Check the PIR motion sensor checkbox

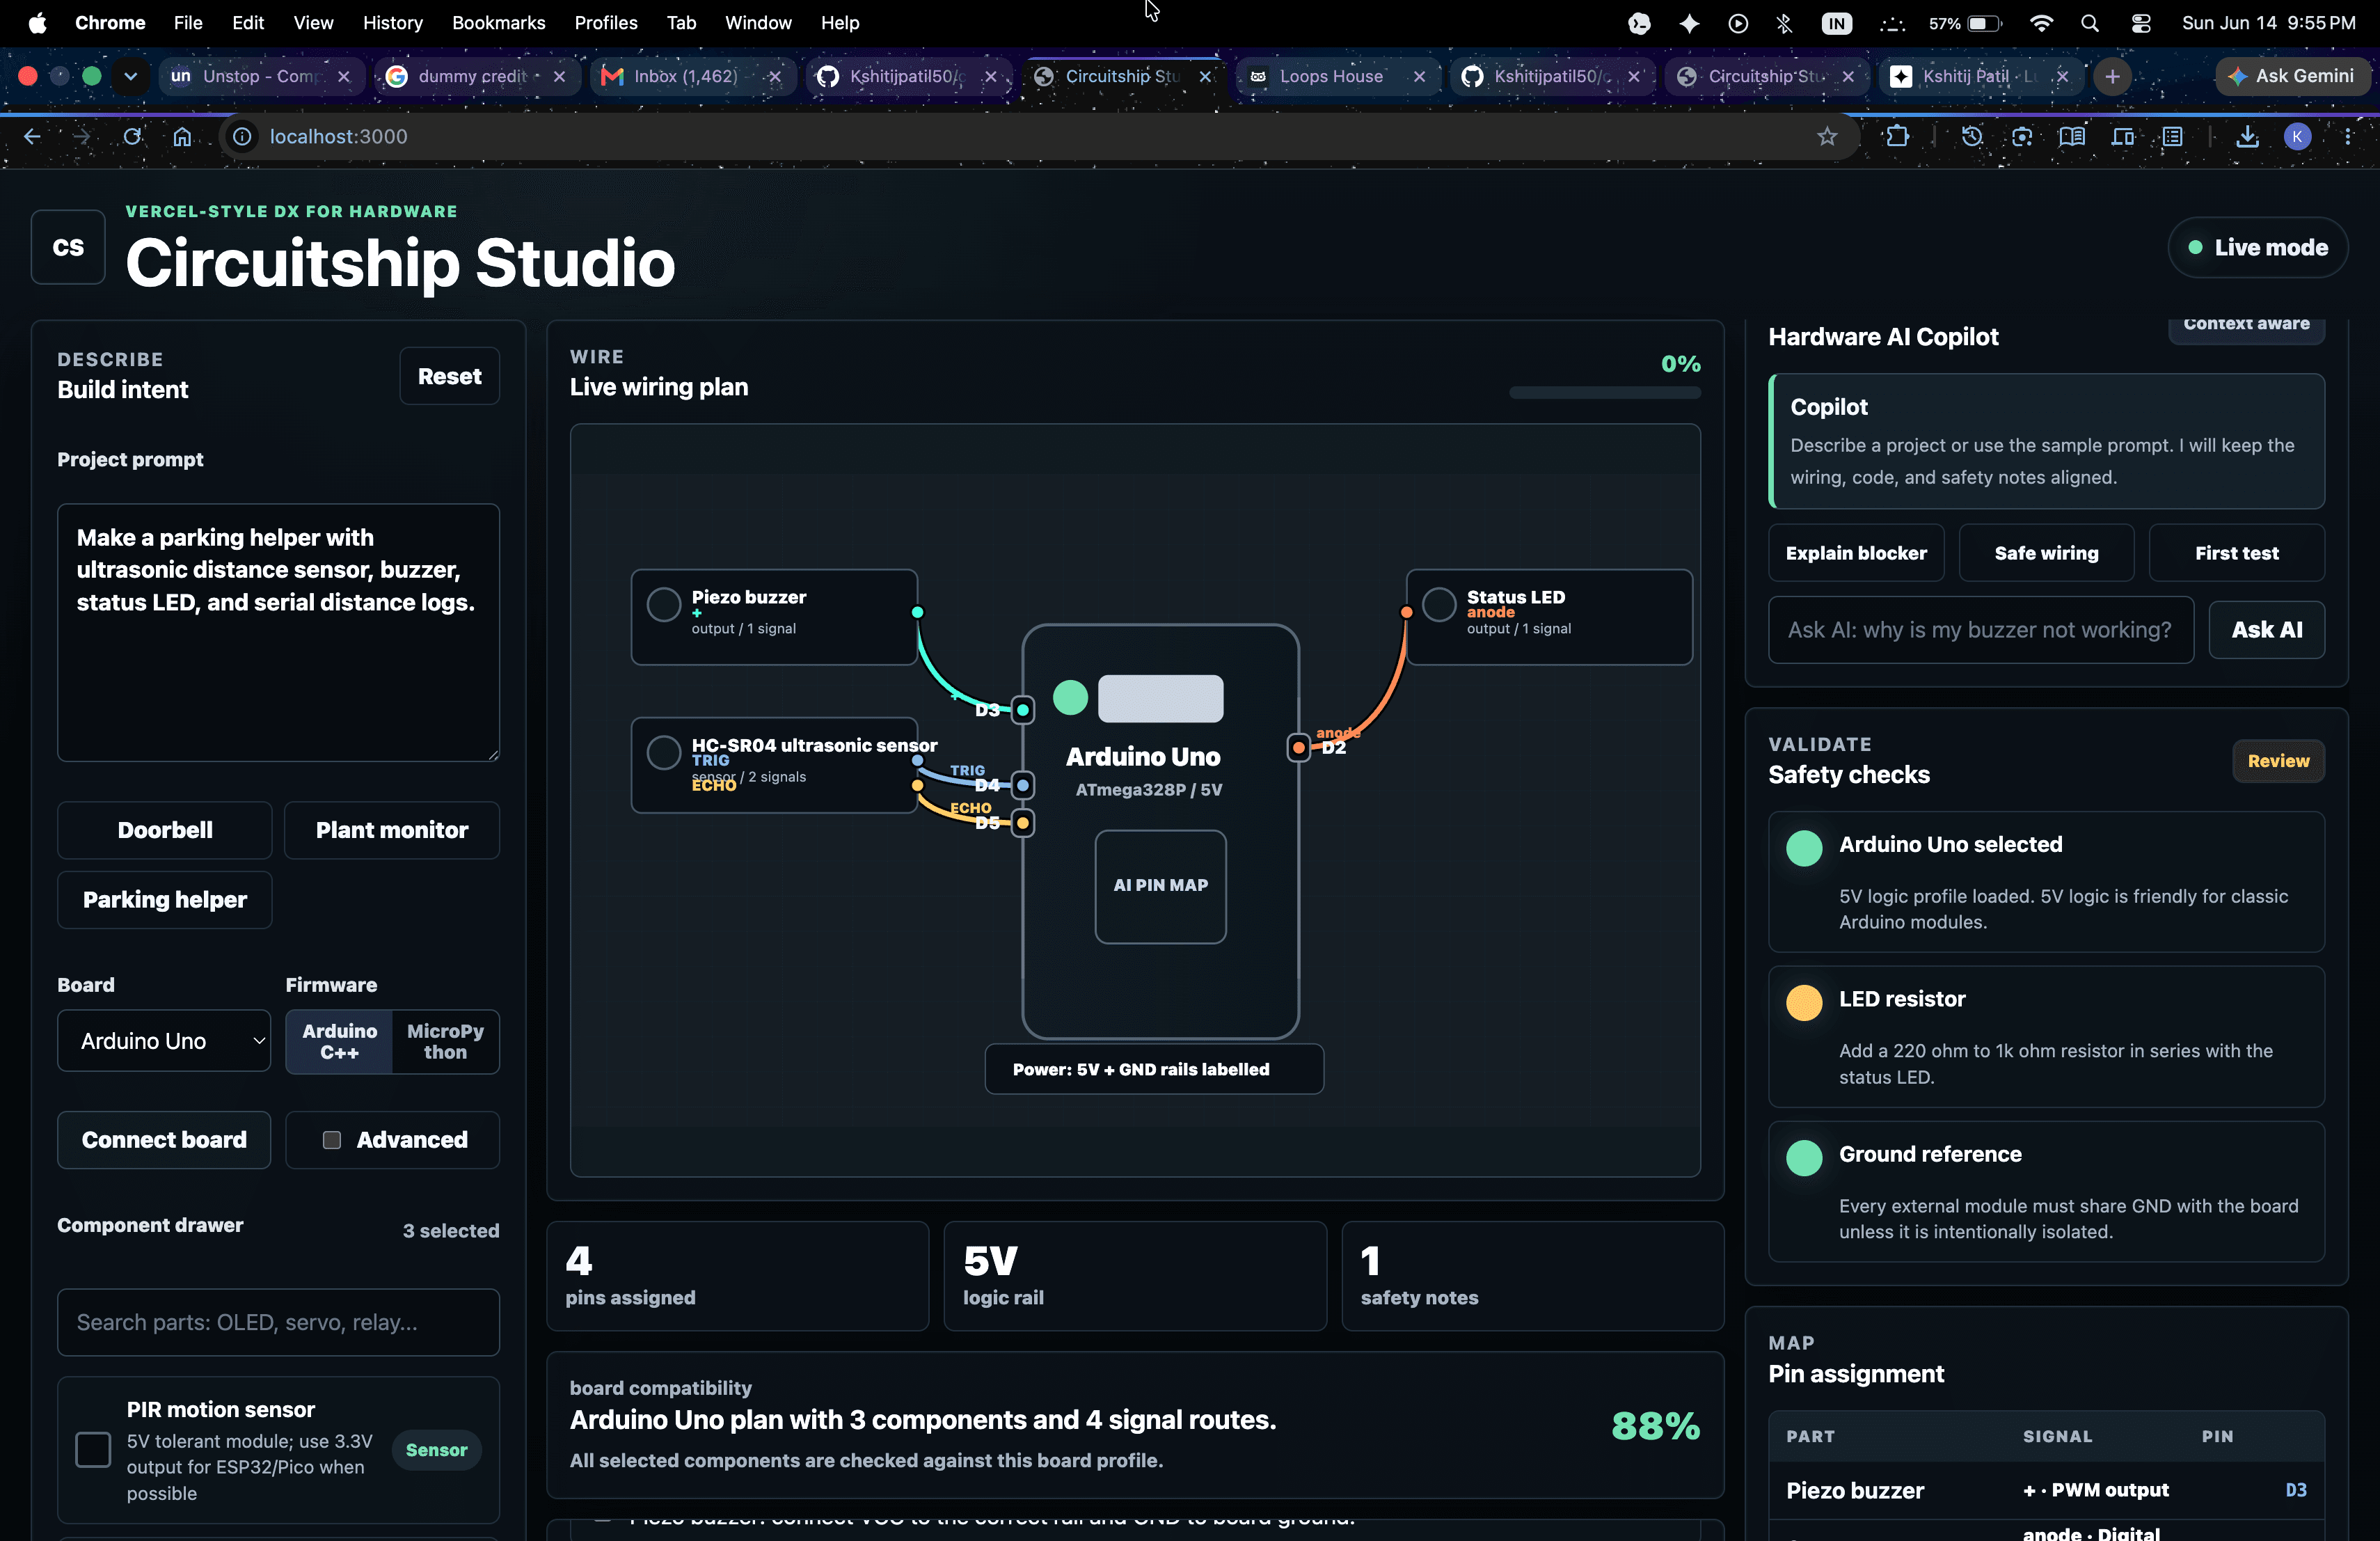[x=93, y=1450]
